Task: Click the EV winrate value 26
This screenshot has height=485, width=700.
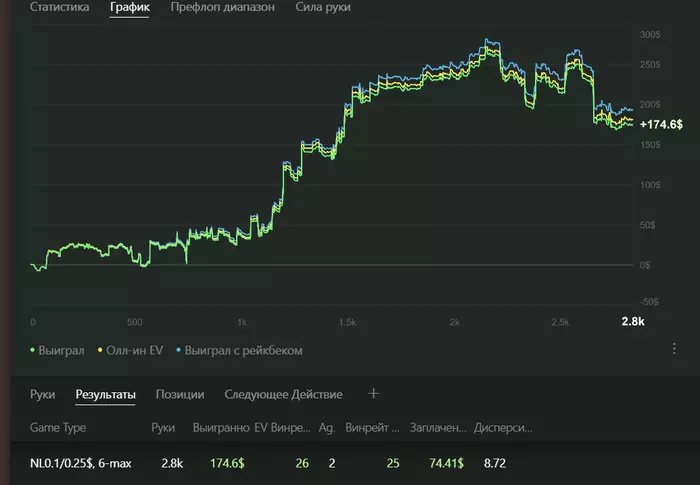Action: coord(302,463)
